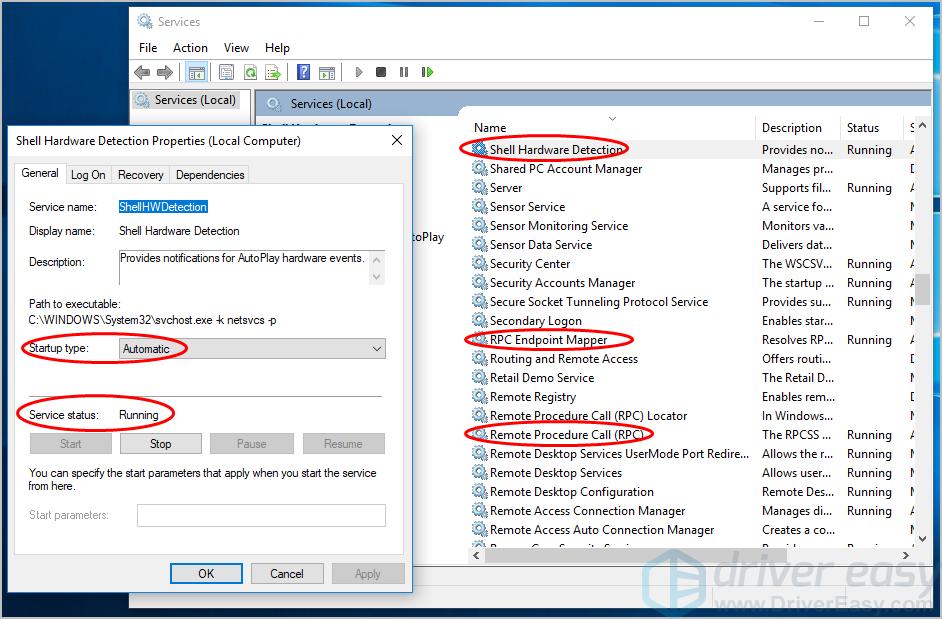Screen dimensions: 942x619
Task: Toggle the Show/Hide Action Pane toolbar icon
Action: 327,73
